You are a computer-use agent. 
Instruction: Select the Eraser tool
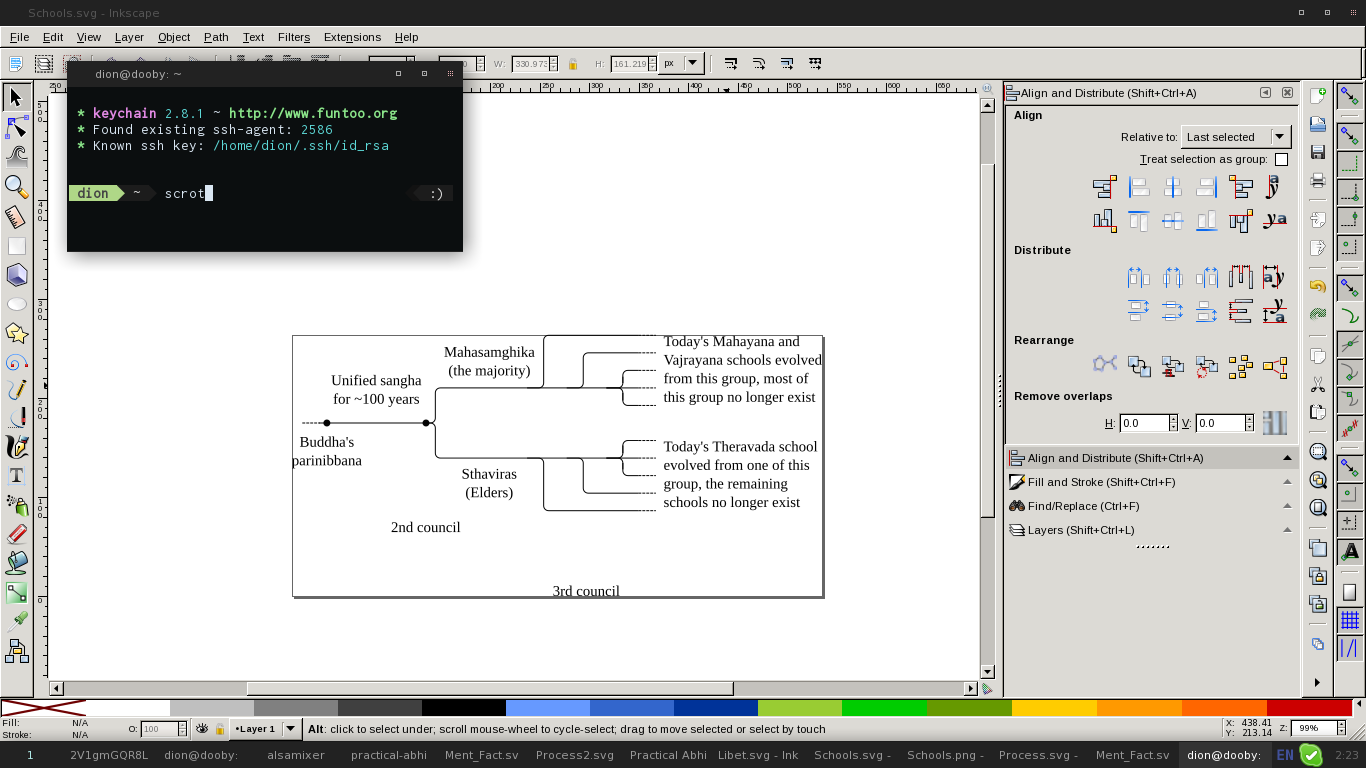pos(16,534)
